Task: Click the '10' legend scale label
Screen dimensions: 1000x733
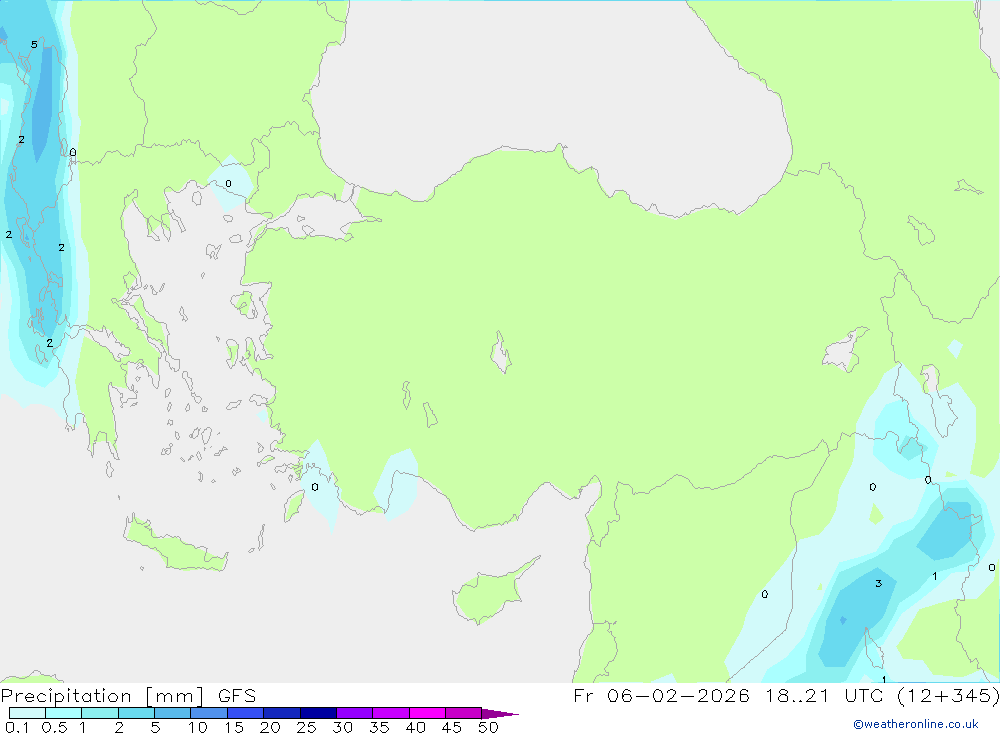Action: pyautogui.click(x=198, y=727)
